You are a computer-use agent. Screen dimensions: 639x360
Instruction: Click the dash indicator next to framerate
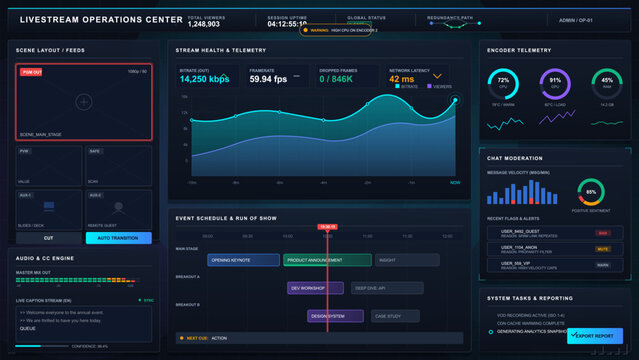coord(297,76)
